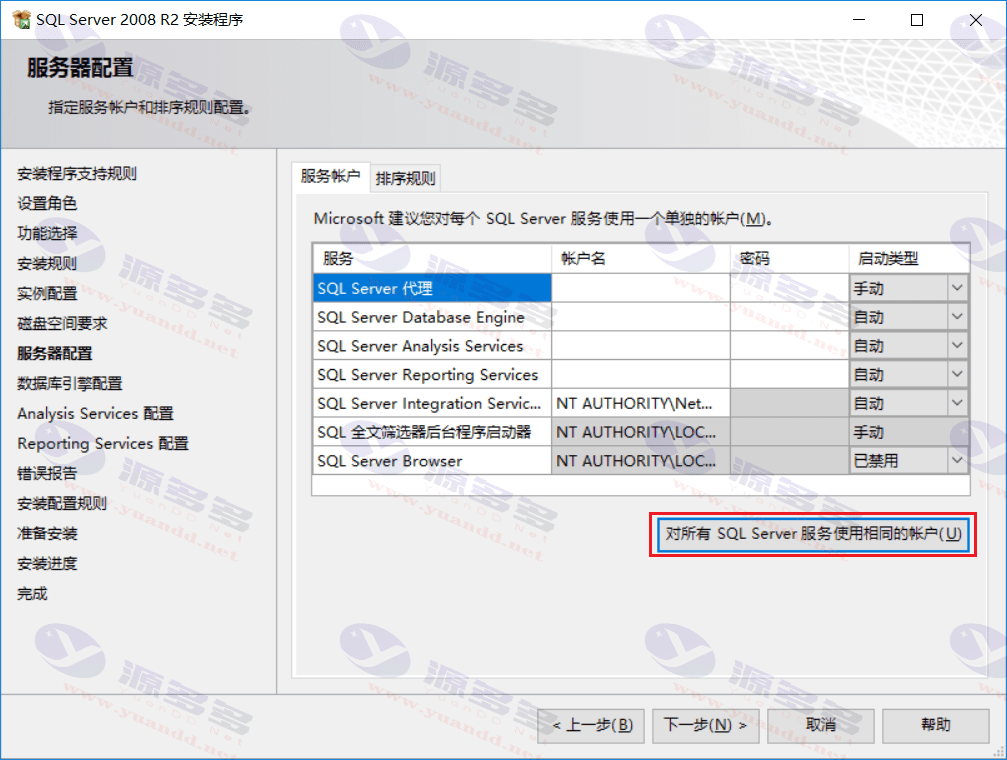The image size is (1007, 760).
Task: Click account name field for SQL Server 代理
Action: click(x=641, y=288)
